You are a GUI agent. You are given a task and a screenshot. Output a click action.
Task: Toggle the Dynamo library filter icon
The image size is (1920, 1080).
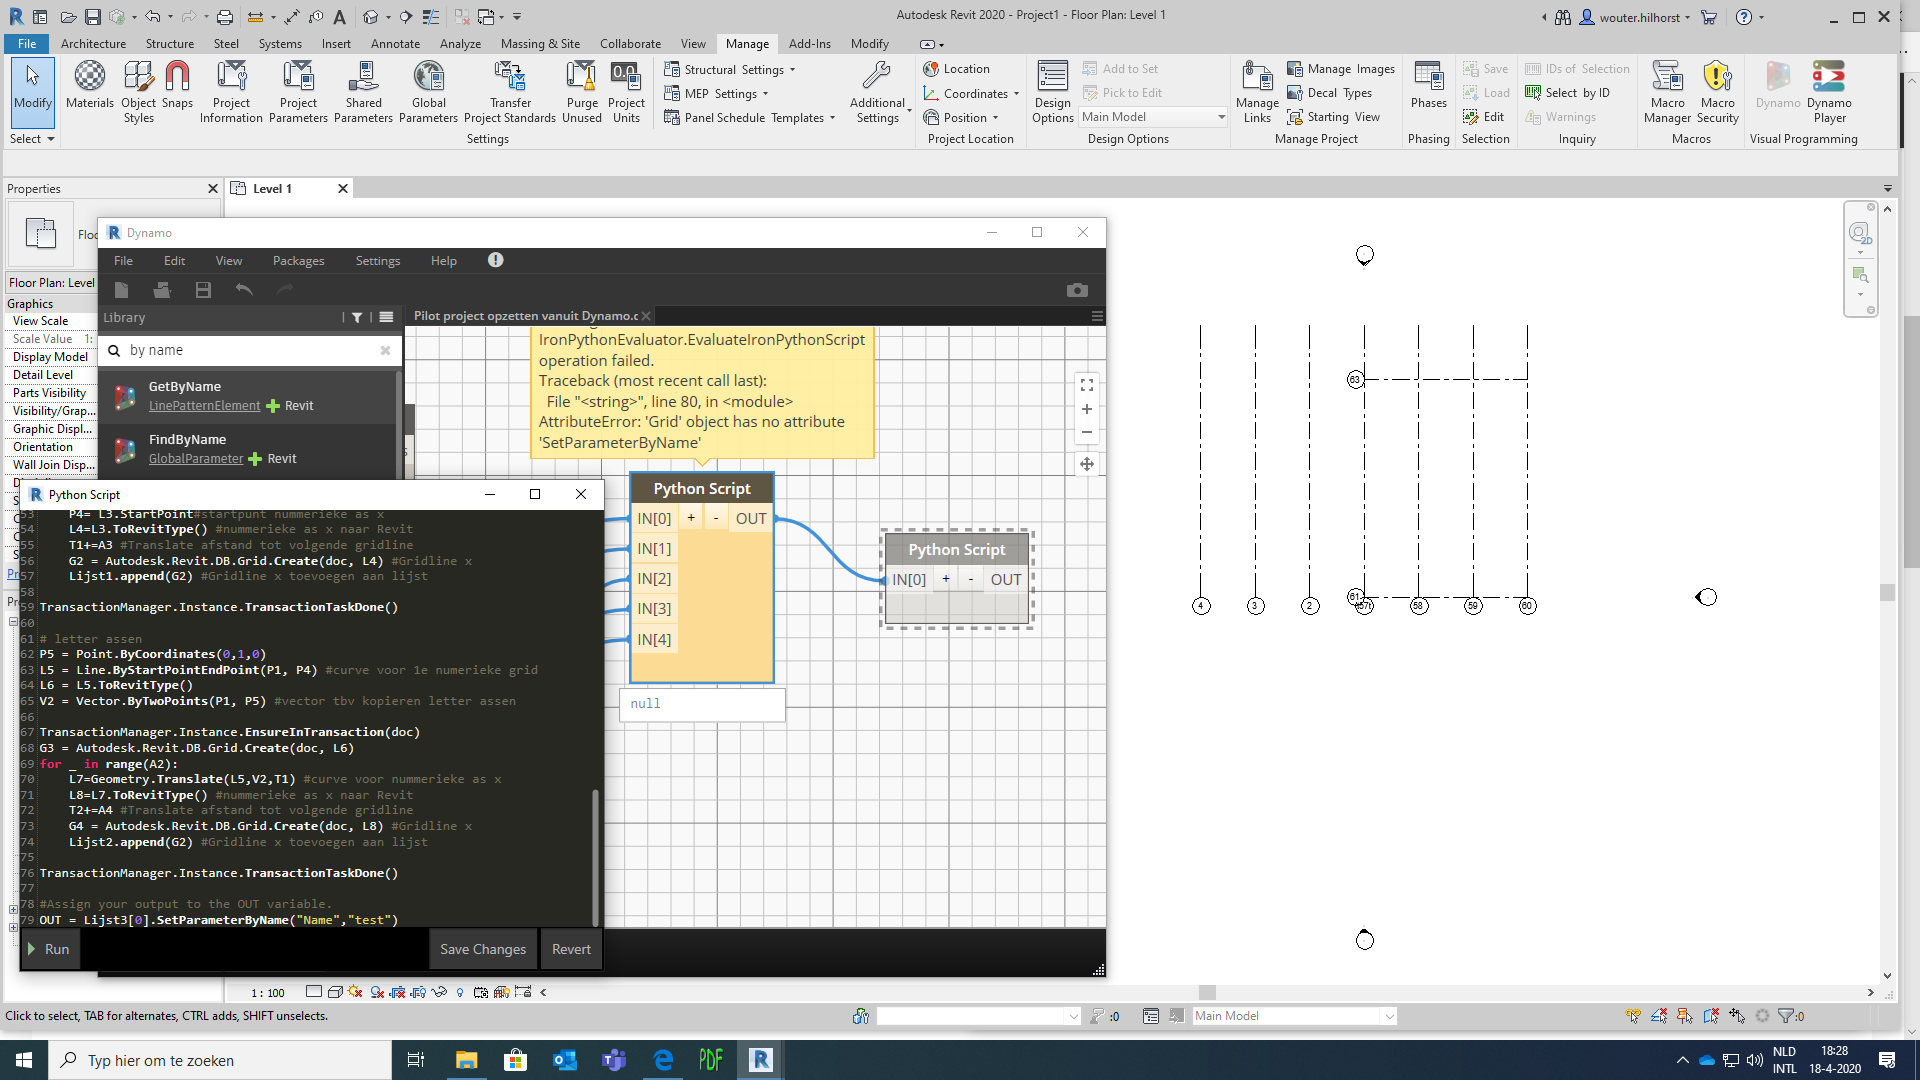coord(357,318)
